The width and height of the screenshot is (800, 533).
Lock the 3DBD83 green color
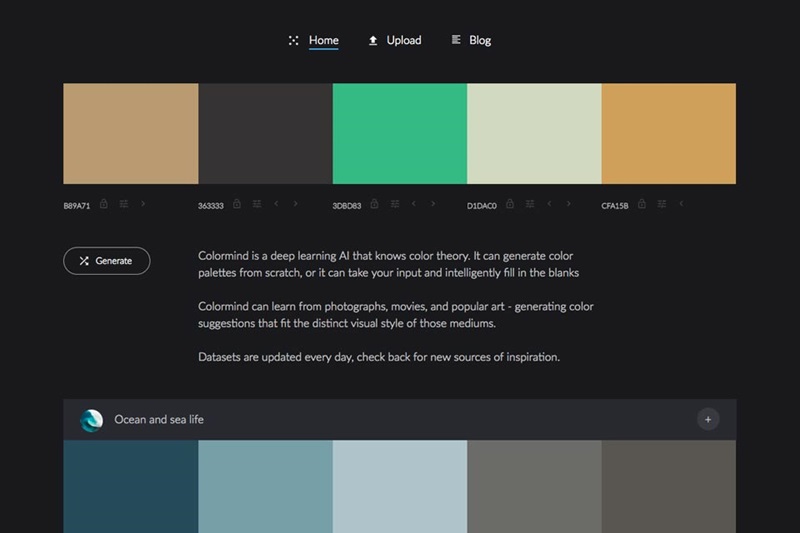(374, 204)
